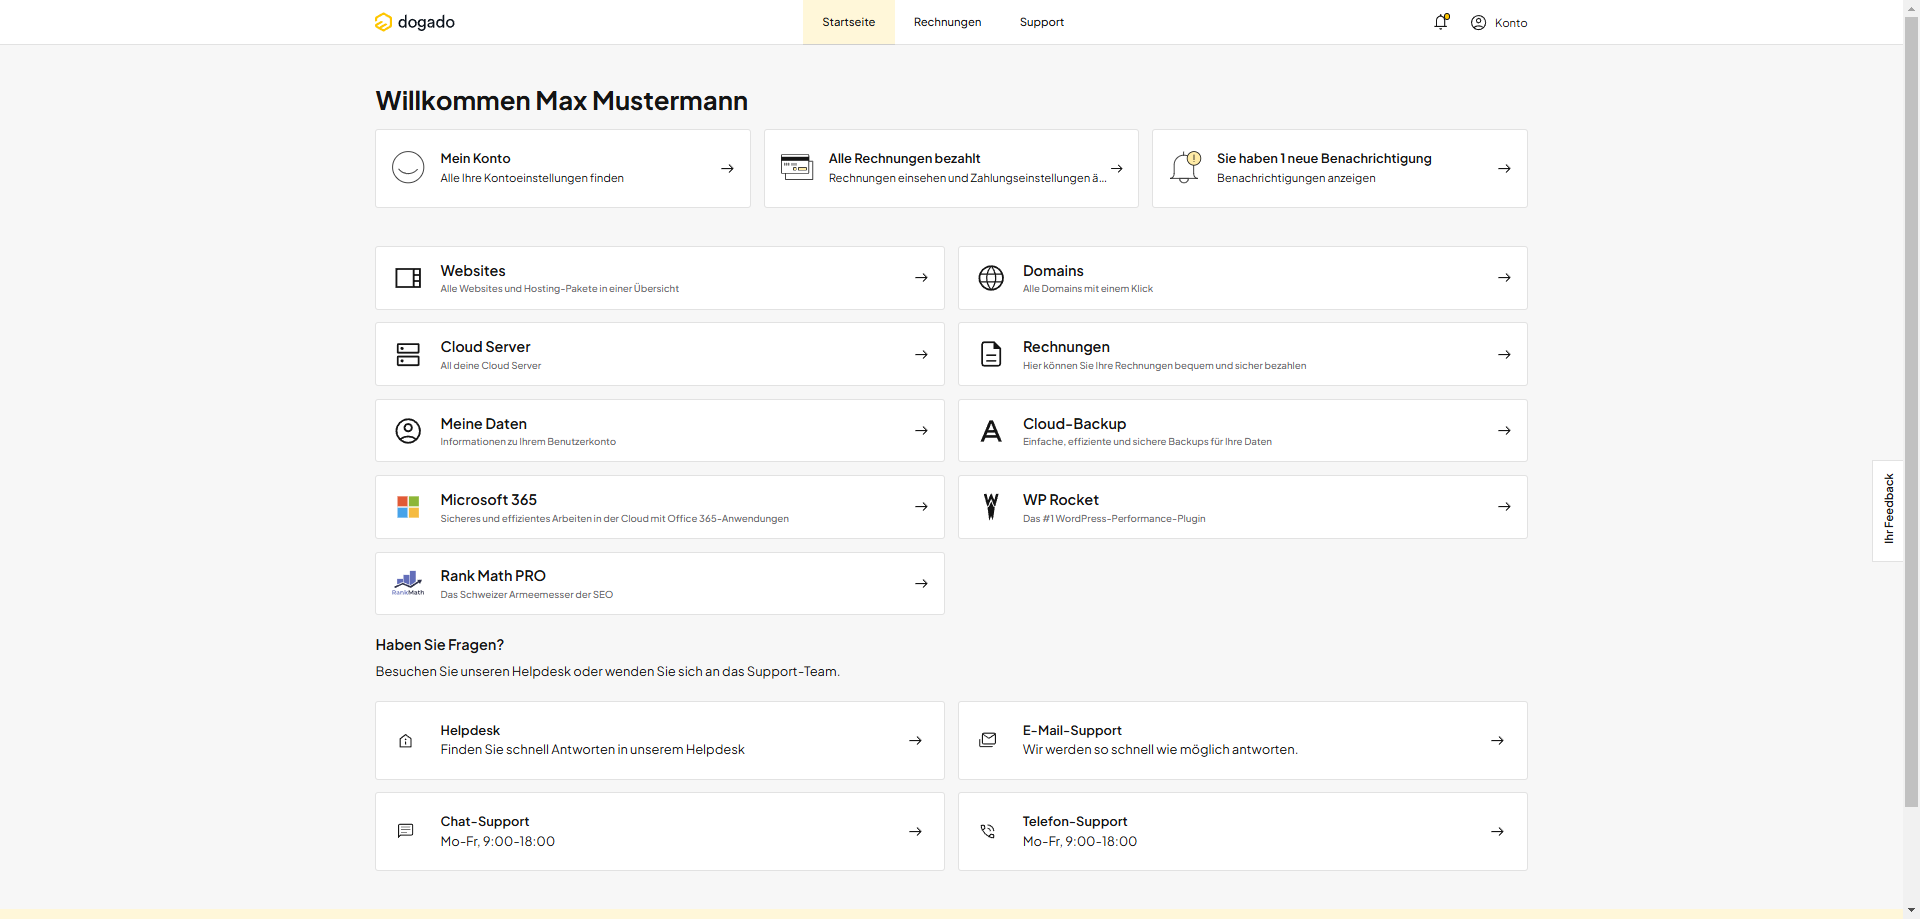Switch to the Startseite tab
This screenshot has height=919, width=1920.
pos(848,22)
